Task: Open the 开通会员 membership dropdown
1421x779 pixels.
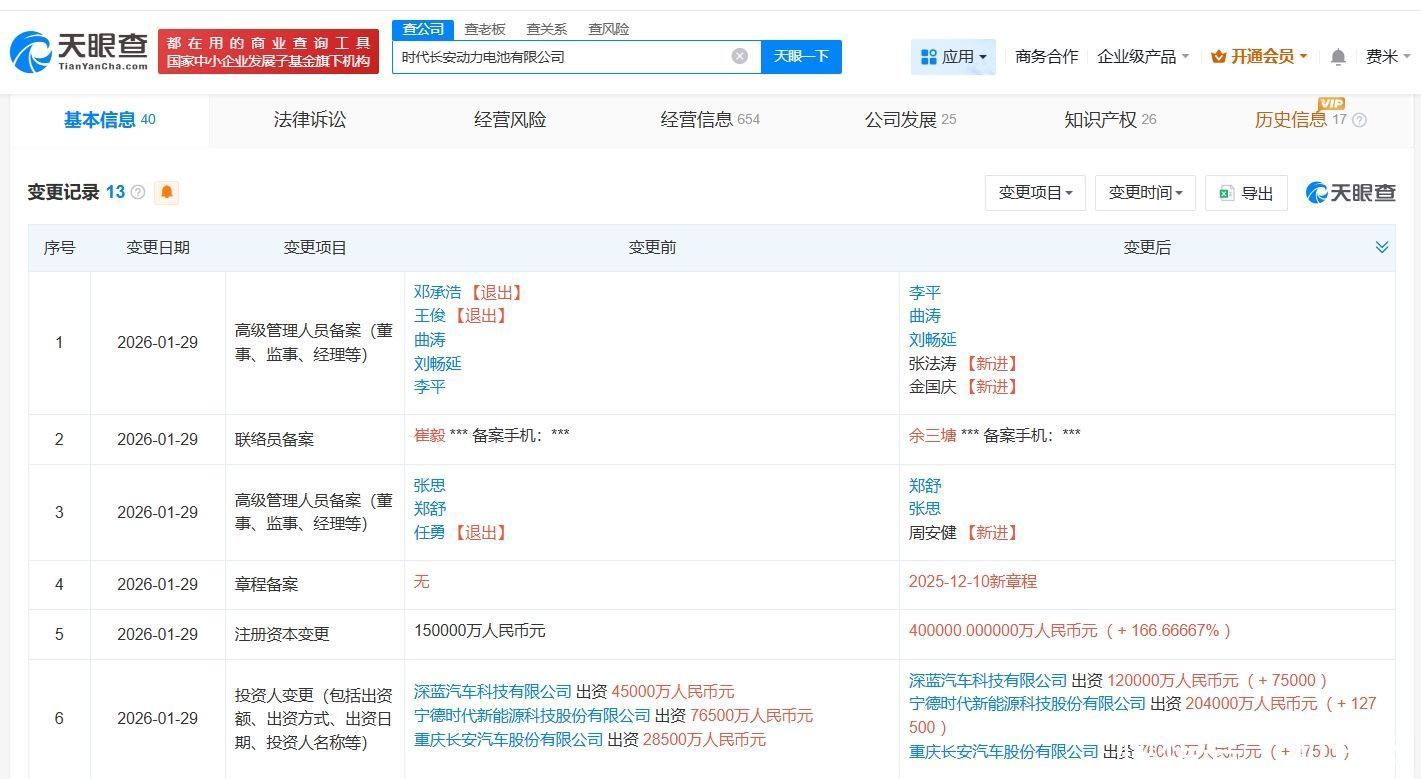Action: [x=1259, y=57]
